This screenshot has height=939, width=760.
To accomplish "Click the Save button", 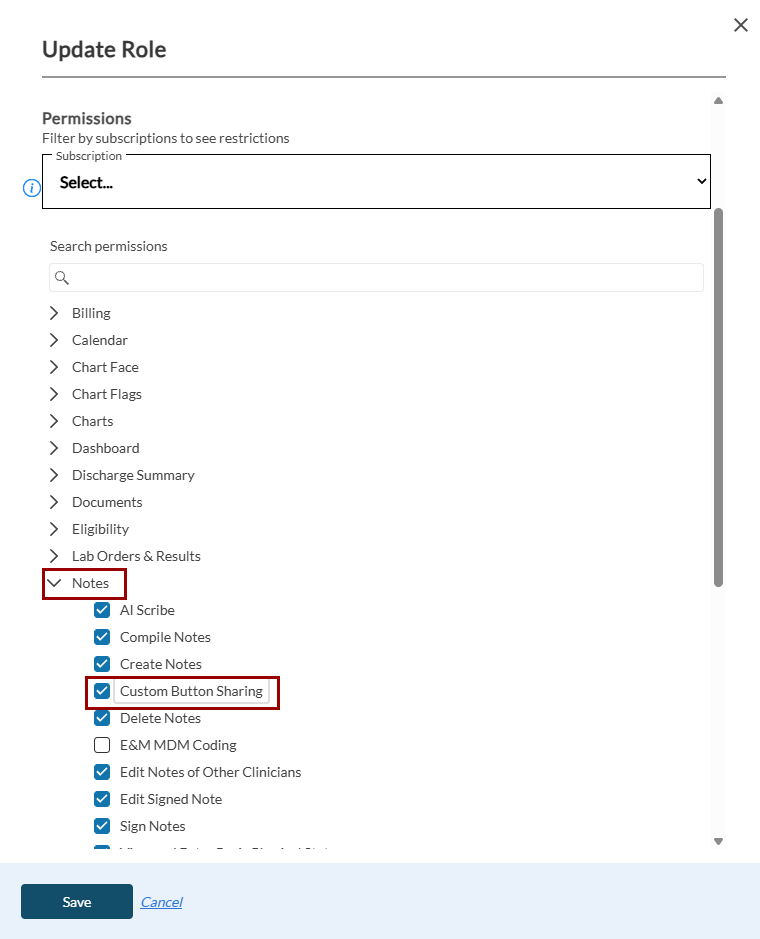I will (x=77, y=902).
